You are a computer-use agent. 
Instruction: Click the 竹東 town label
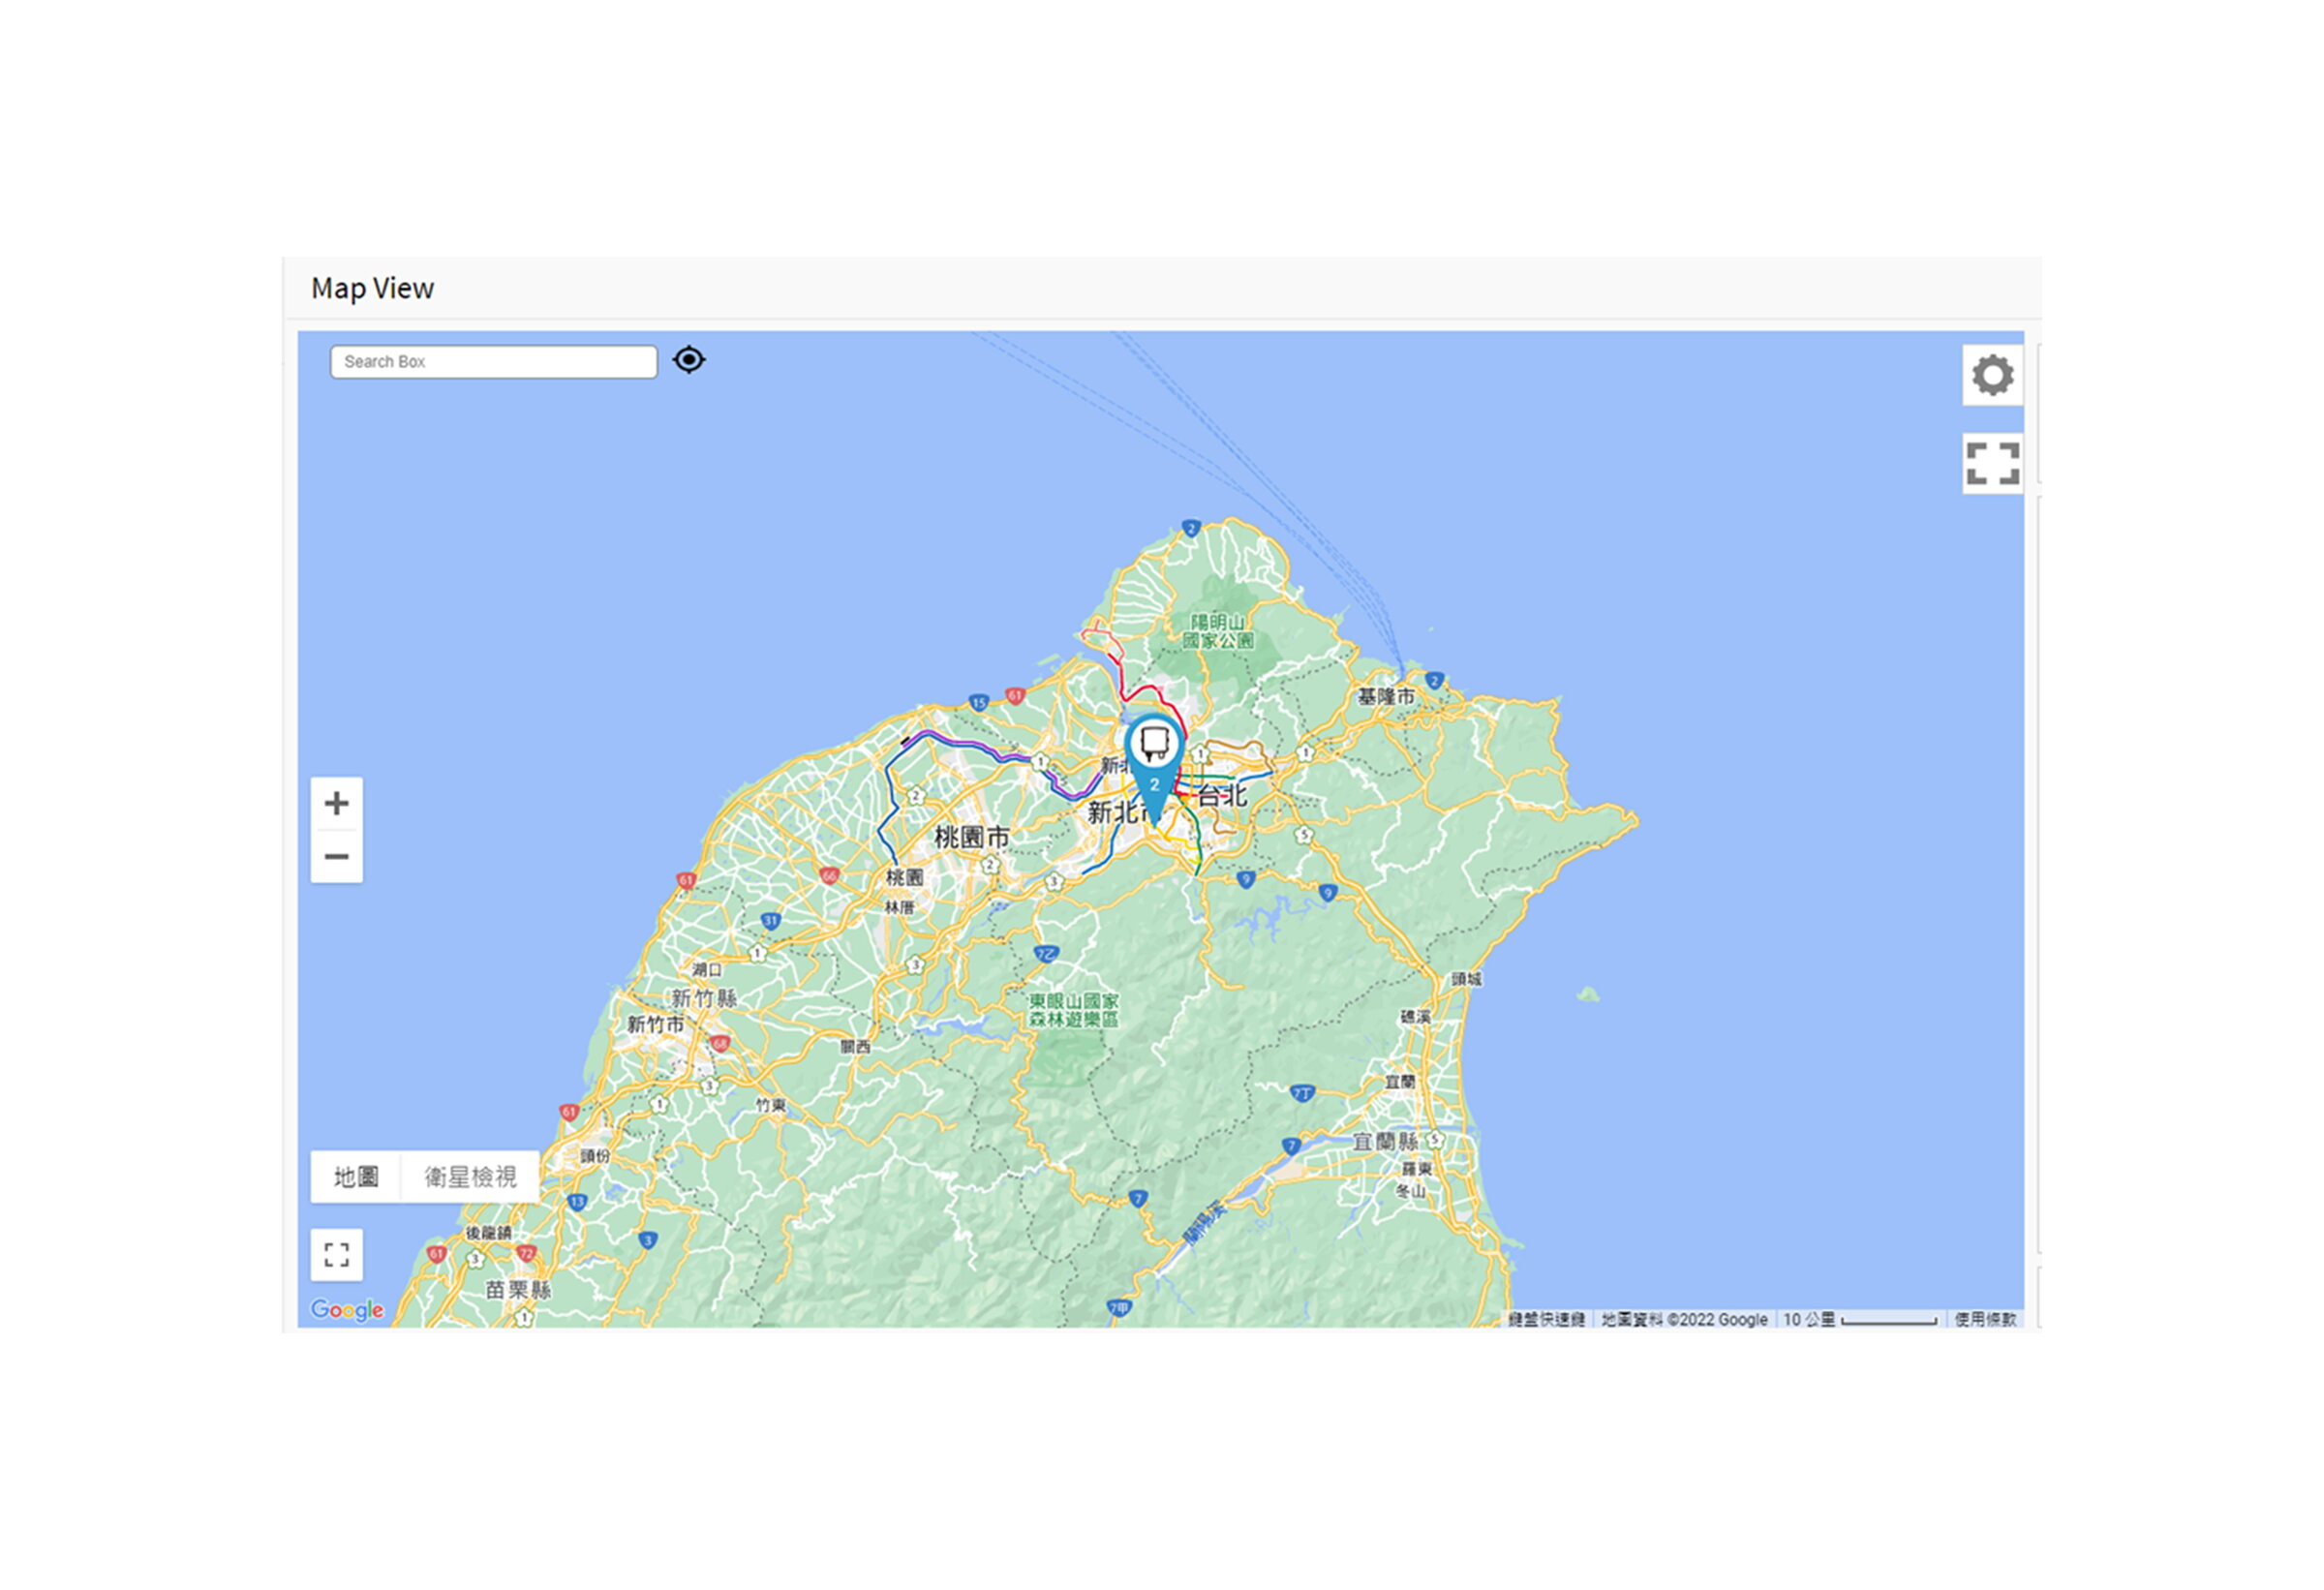coord(771,1106)
